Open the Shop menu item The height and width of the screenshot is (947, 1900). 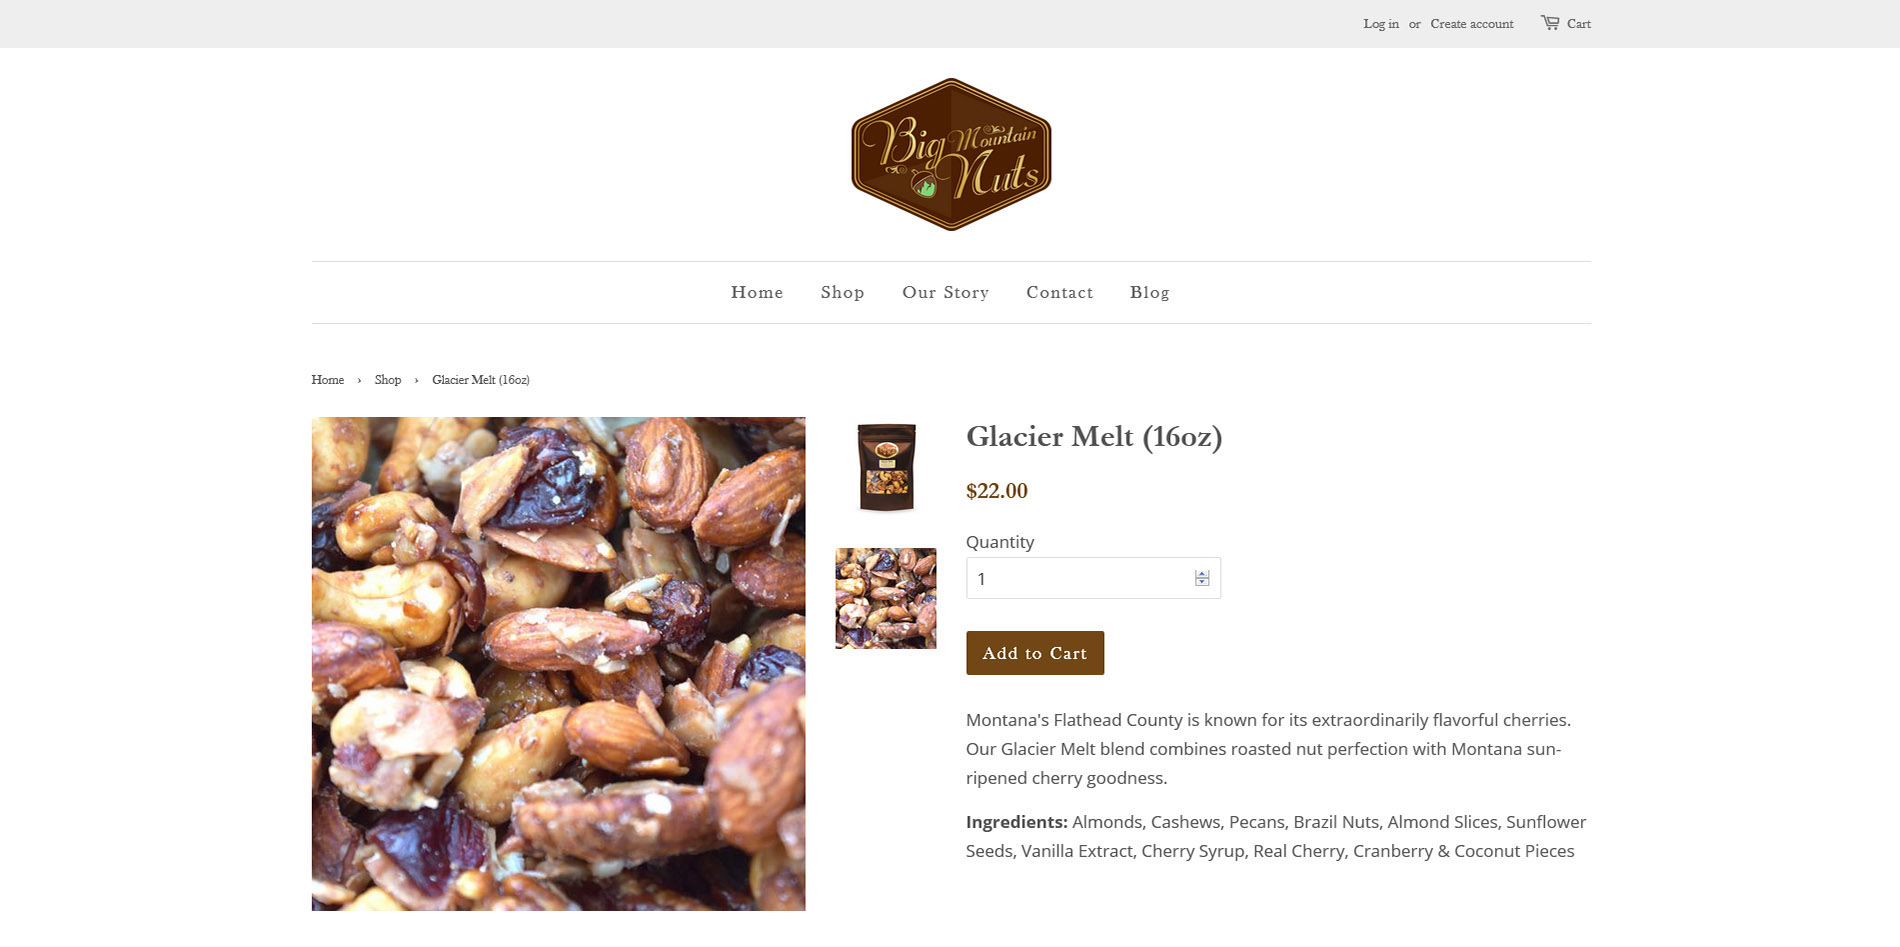tap(842, 292)
